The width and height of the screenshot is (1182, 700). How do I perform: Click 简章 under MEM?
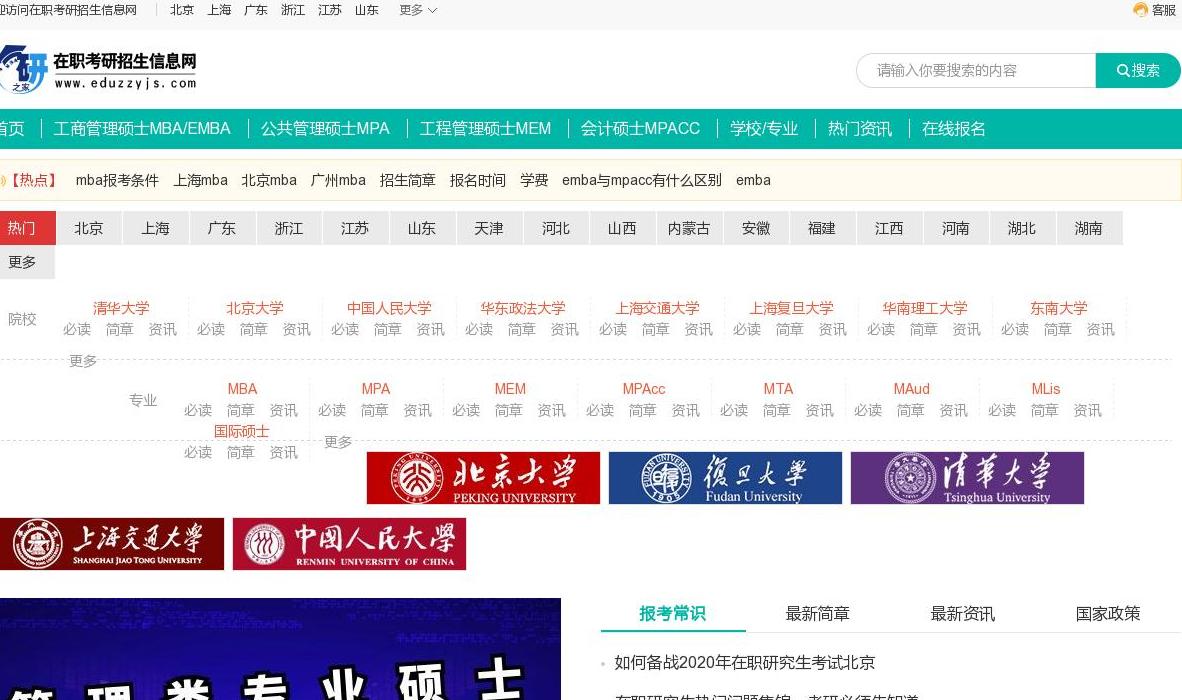point(509,410)
